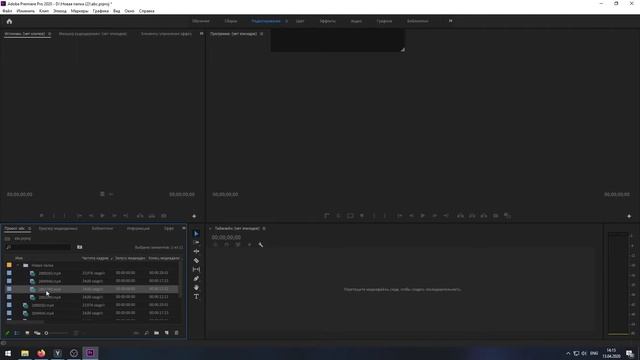640x360 pixels.
Task: Switch to the Эффекты workspace
Action: [328, 21]
